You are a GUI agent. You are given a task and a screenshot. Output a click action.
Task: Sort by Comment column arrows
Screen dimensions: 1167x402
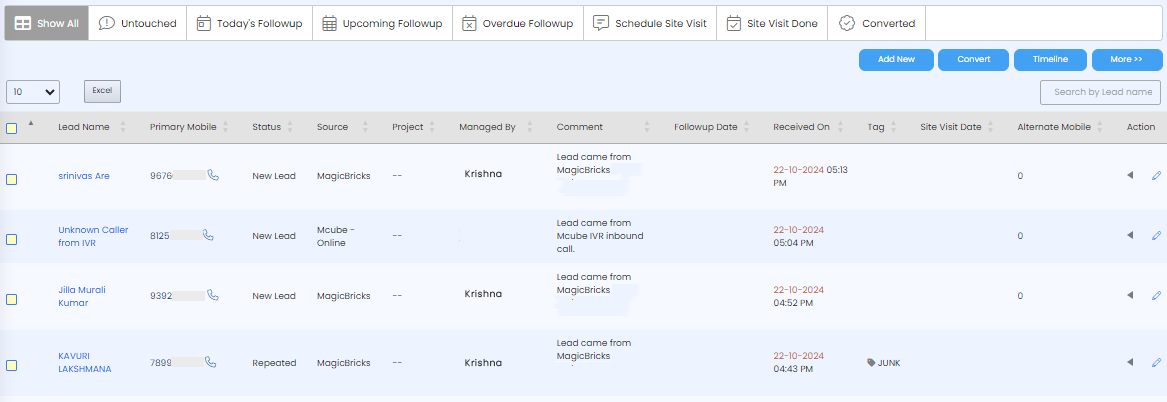647,127
